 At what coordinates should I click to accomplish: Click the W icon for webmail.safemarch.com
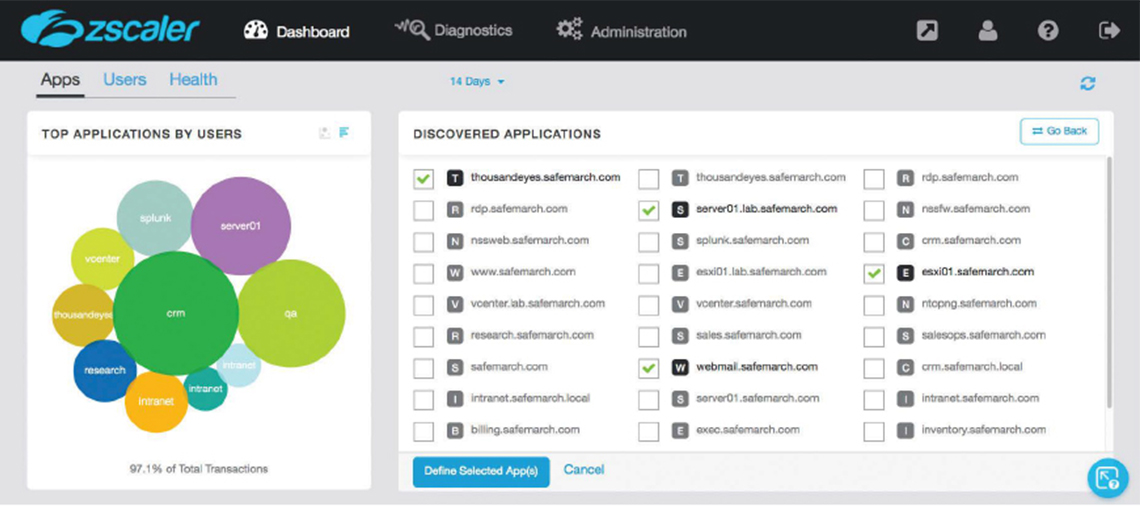point(680,367)
